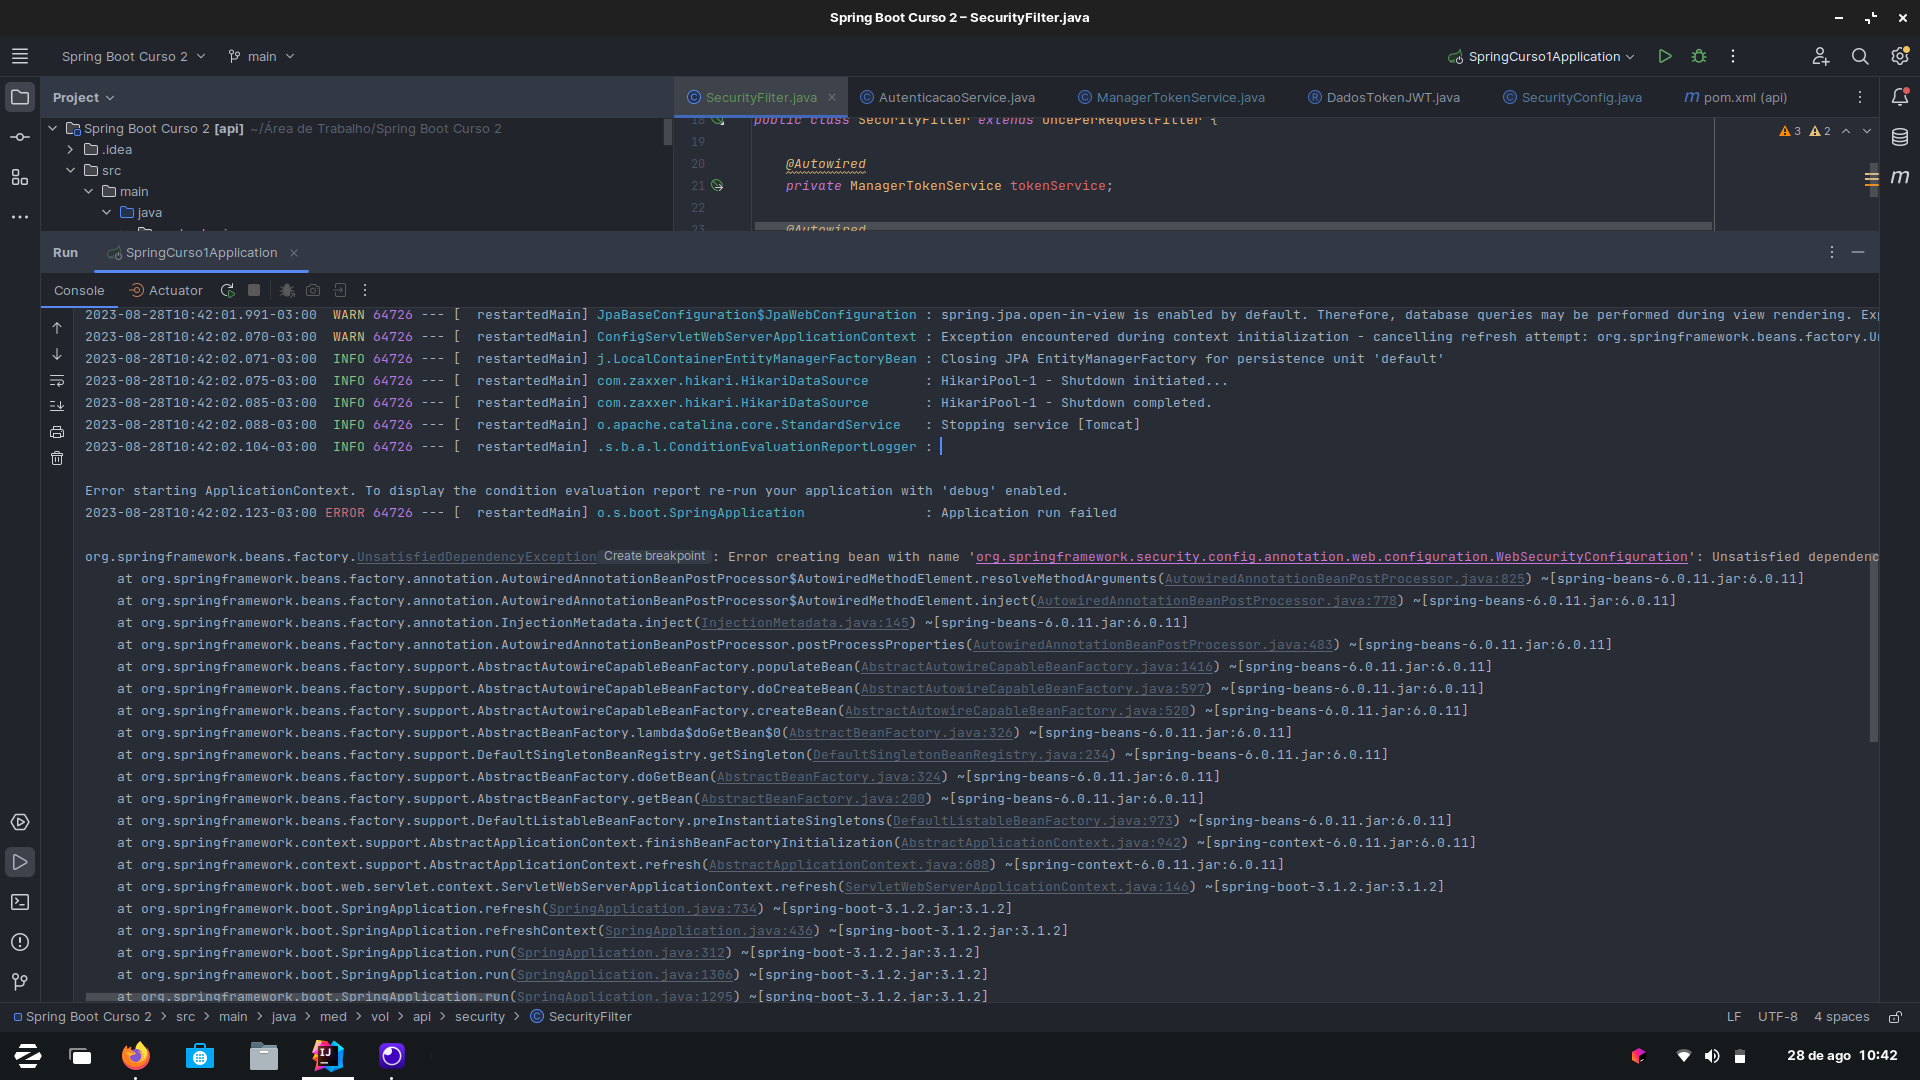Show more tool windows ellipsis
1920x1080 pixels.
pos(20,217)
